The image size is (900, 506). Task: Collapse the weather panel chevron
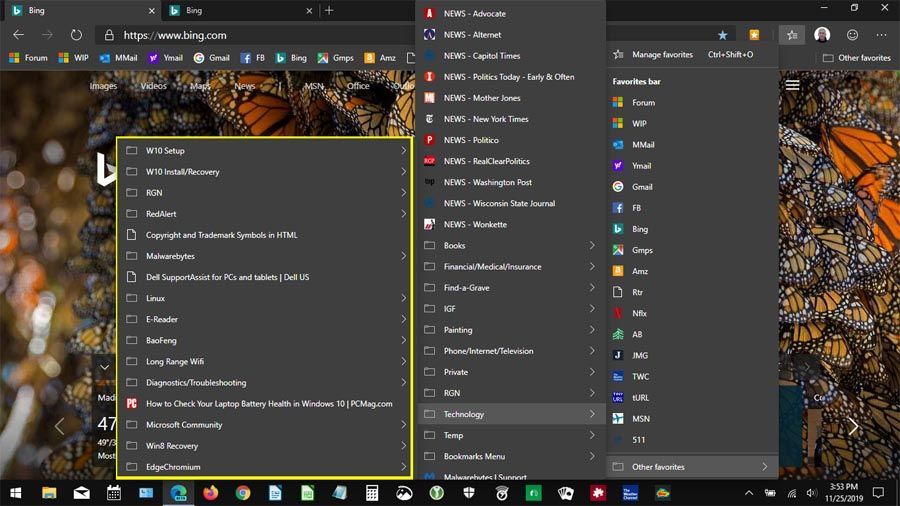click(104, 367)
